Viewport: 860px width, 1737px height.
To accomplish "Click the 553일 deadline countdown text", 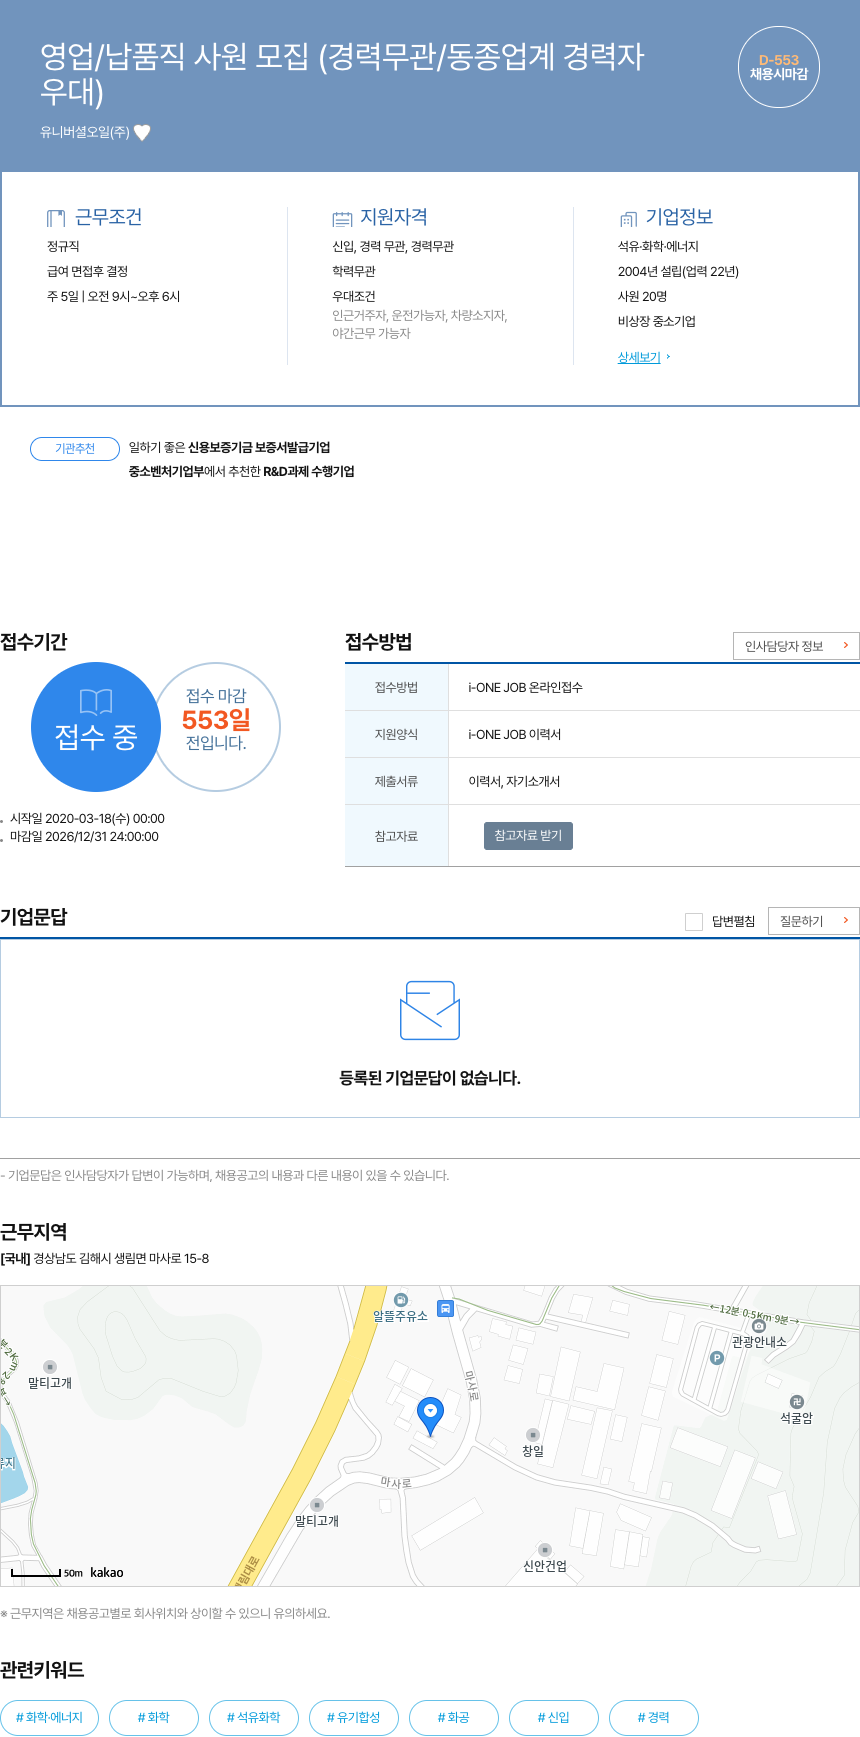I will (x=216, y=719).
